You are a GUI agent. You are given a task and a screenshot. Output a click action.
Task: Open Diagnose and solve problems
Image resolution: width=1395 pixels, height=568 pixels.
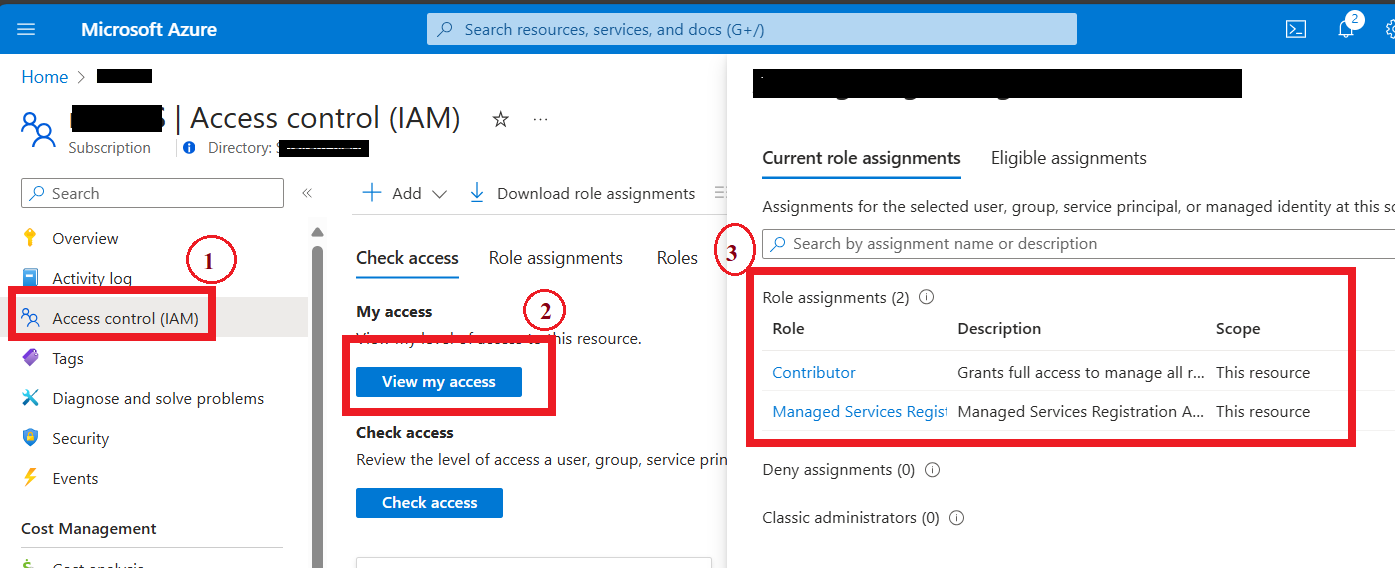[x=158, y=398]
